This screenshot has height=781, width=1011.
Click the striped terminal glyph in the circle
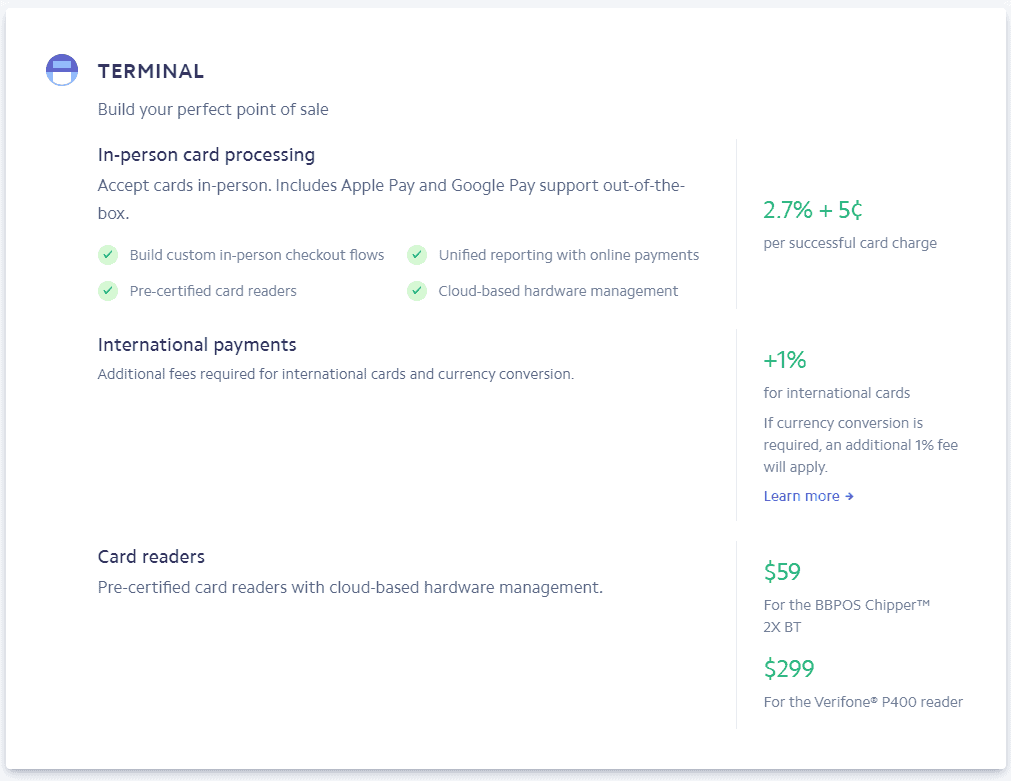(x=61, y=70)
